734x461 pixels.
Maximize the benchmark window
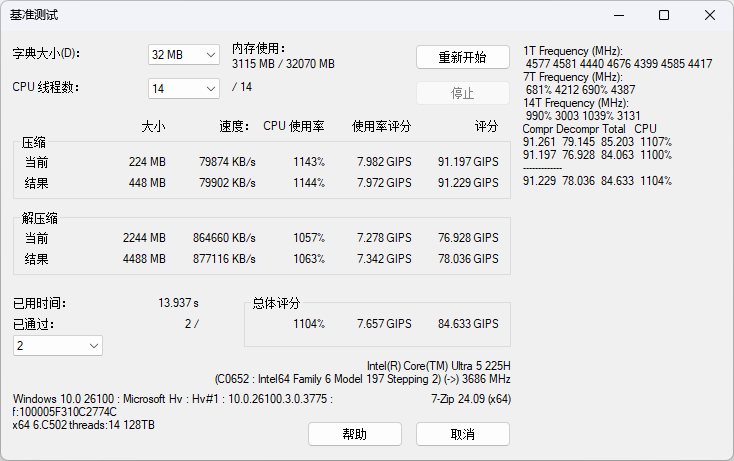pos(664,15)
